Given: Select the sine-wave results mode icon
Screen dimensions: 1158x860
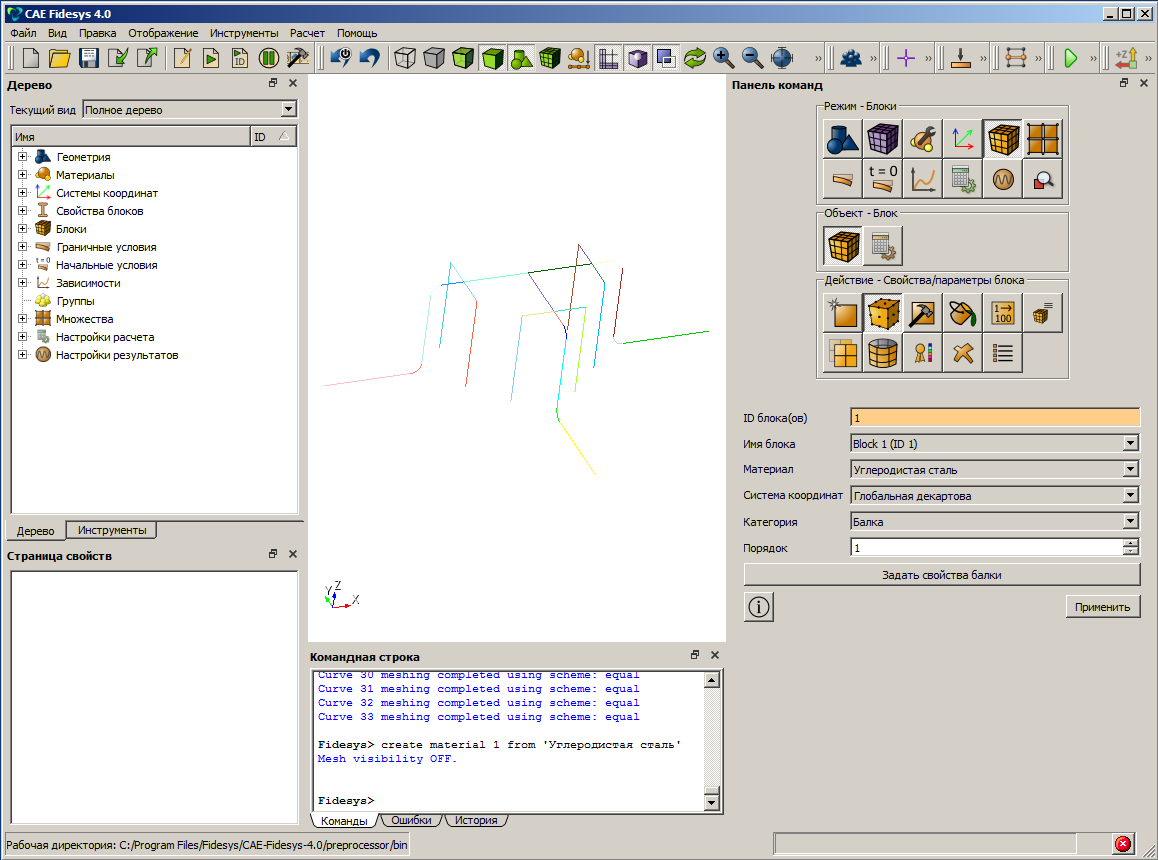Looking at the screenshot, I should 1003,179.
